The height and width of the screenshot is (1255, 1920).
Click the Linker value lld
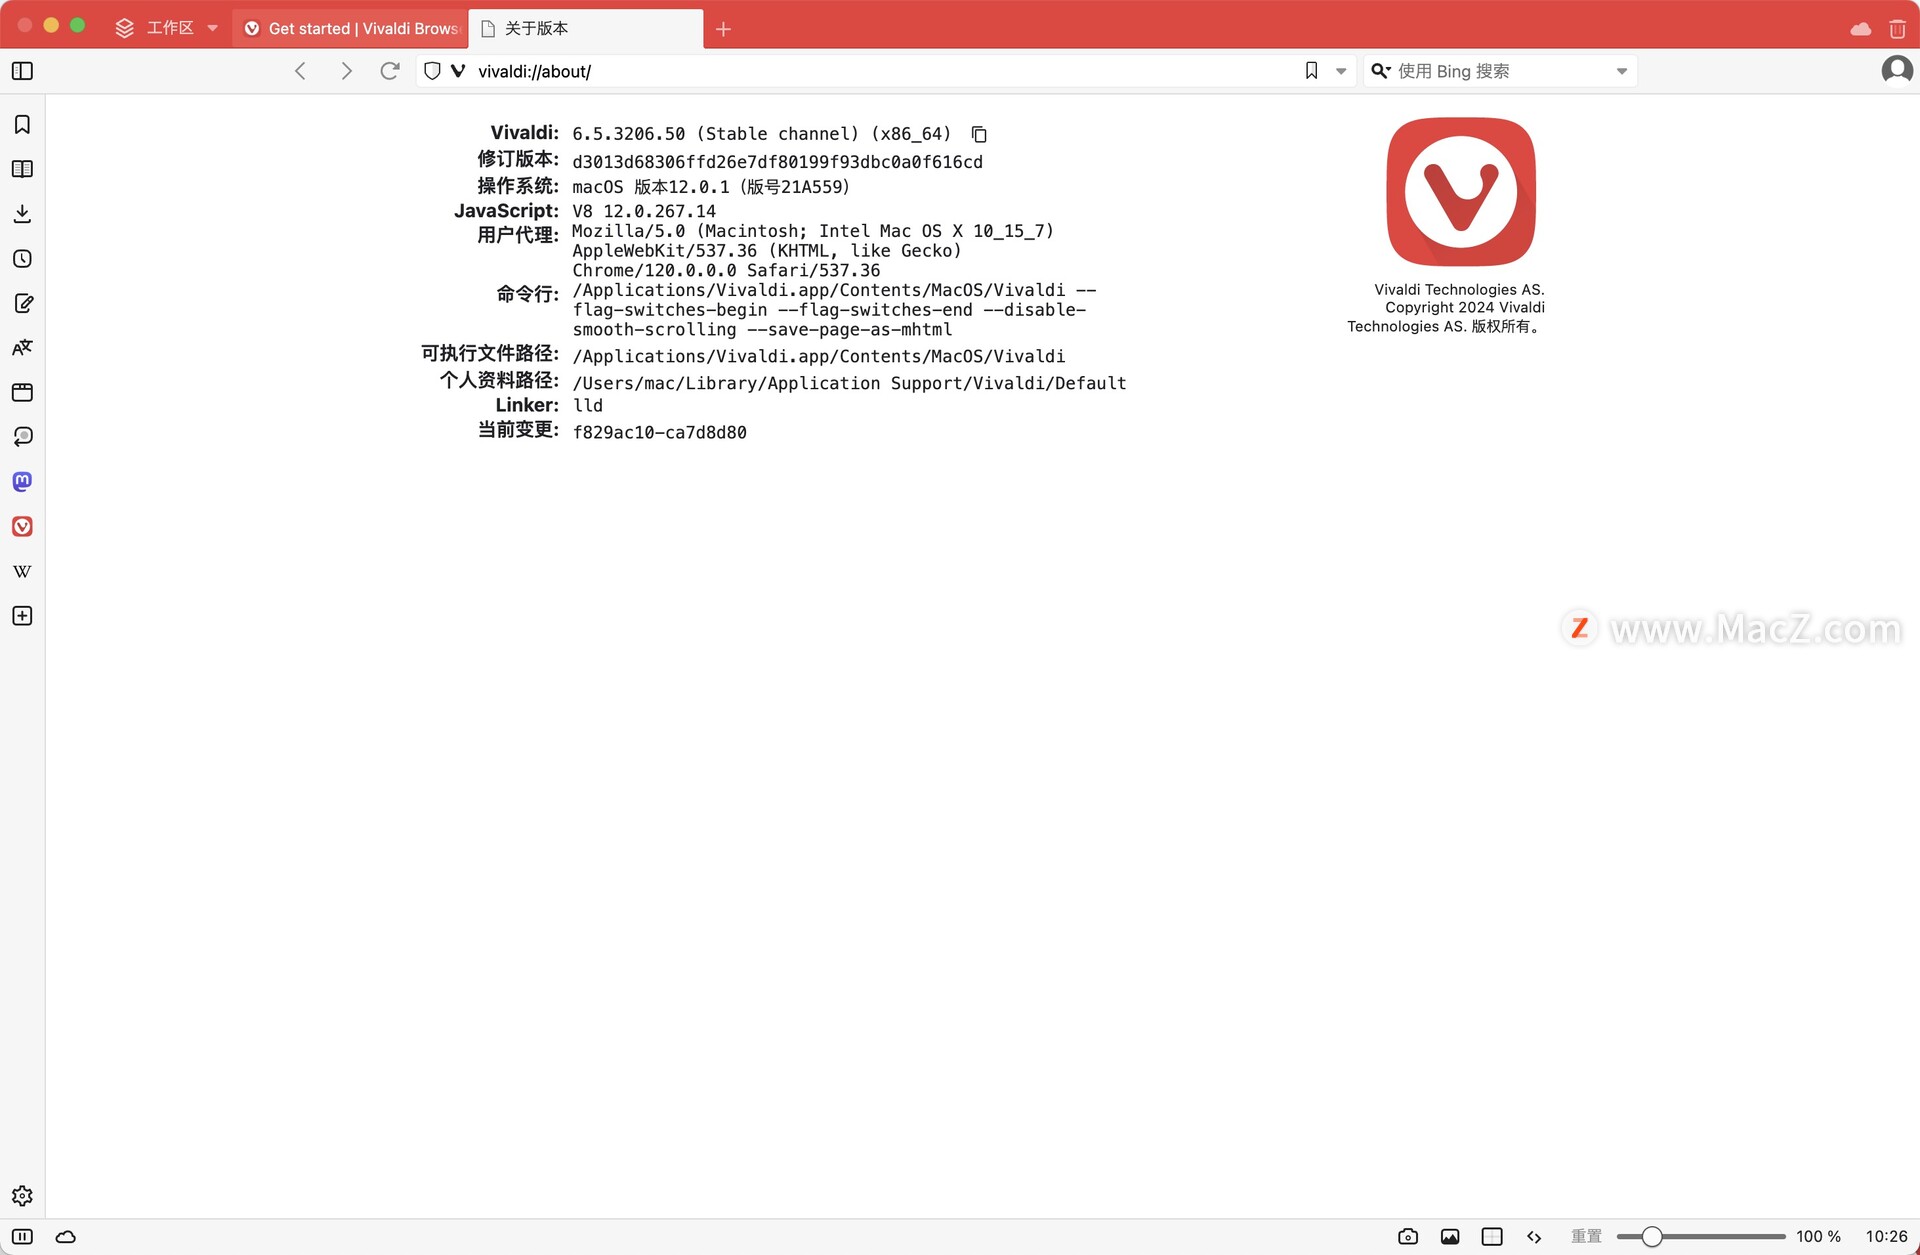(x=588, y=405)
